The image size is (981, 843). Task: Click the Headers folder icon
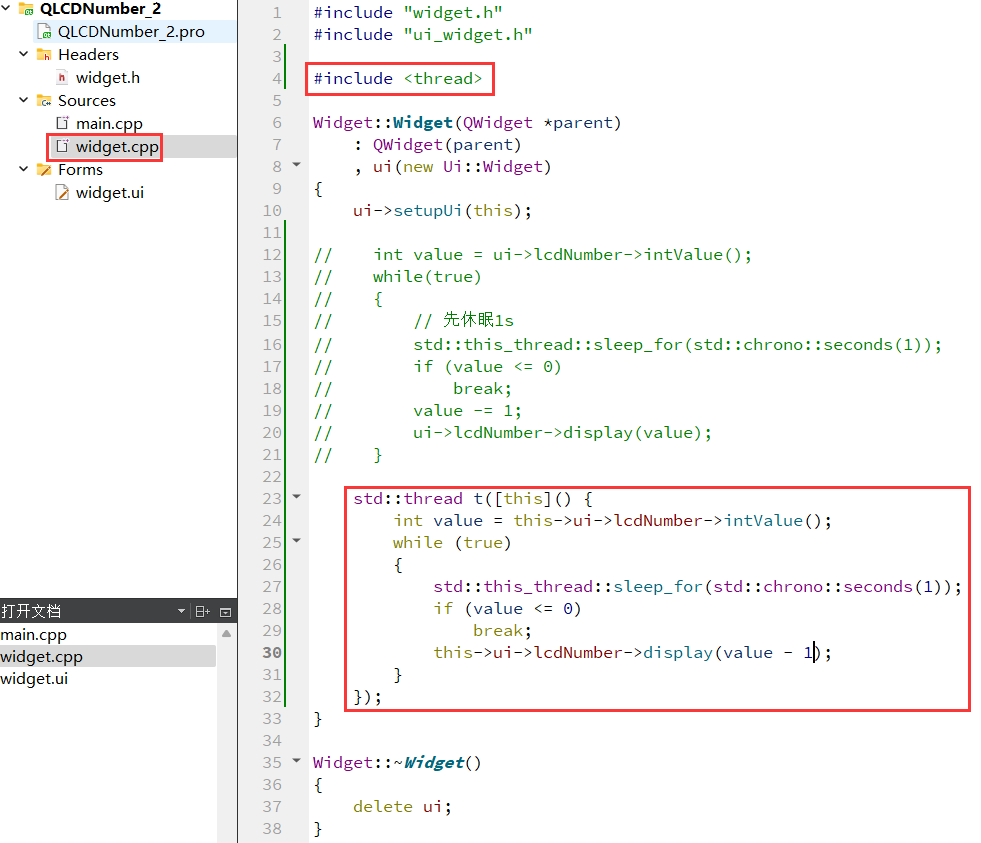pos(44,54)
